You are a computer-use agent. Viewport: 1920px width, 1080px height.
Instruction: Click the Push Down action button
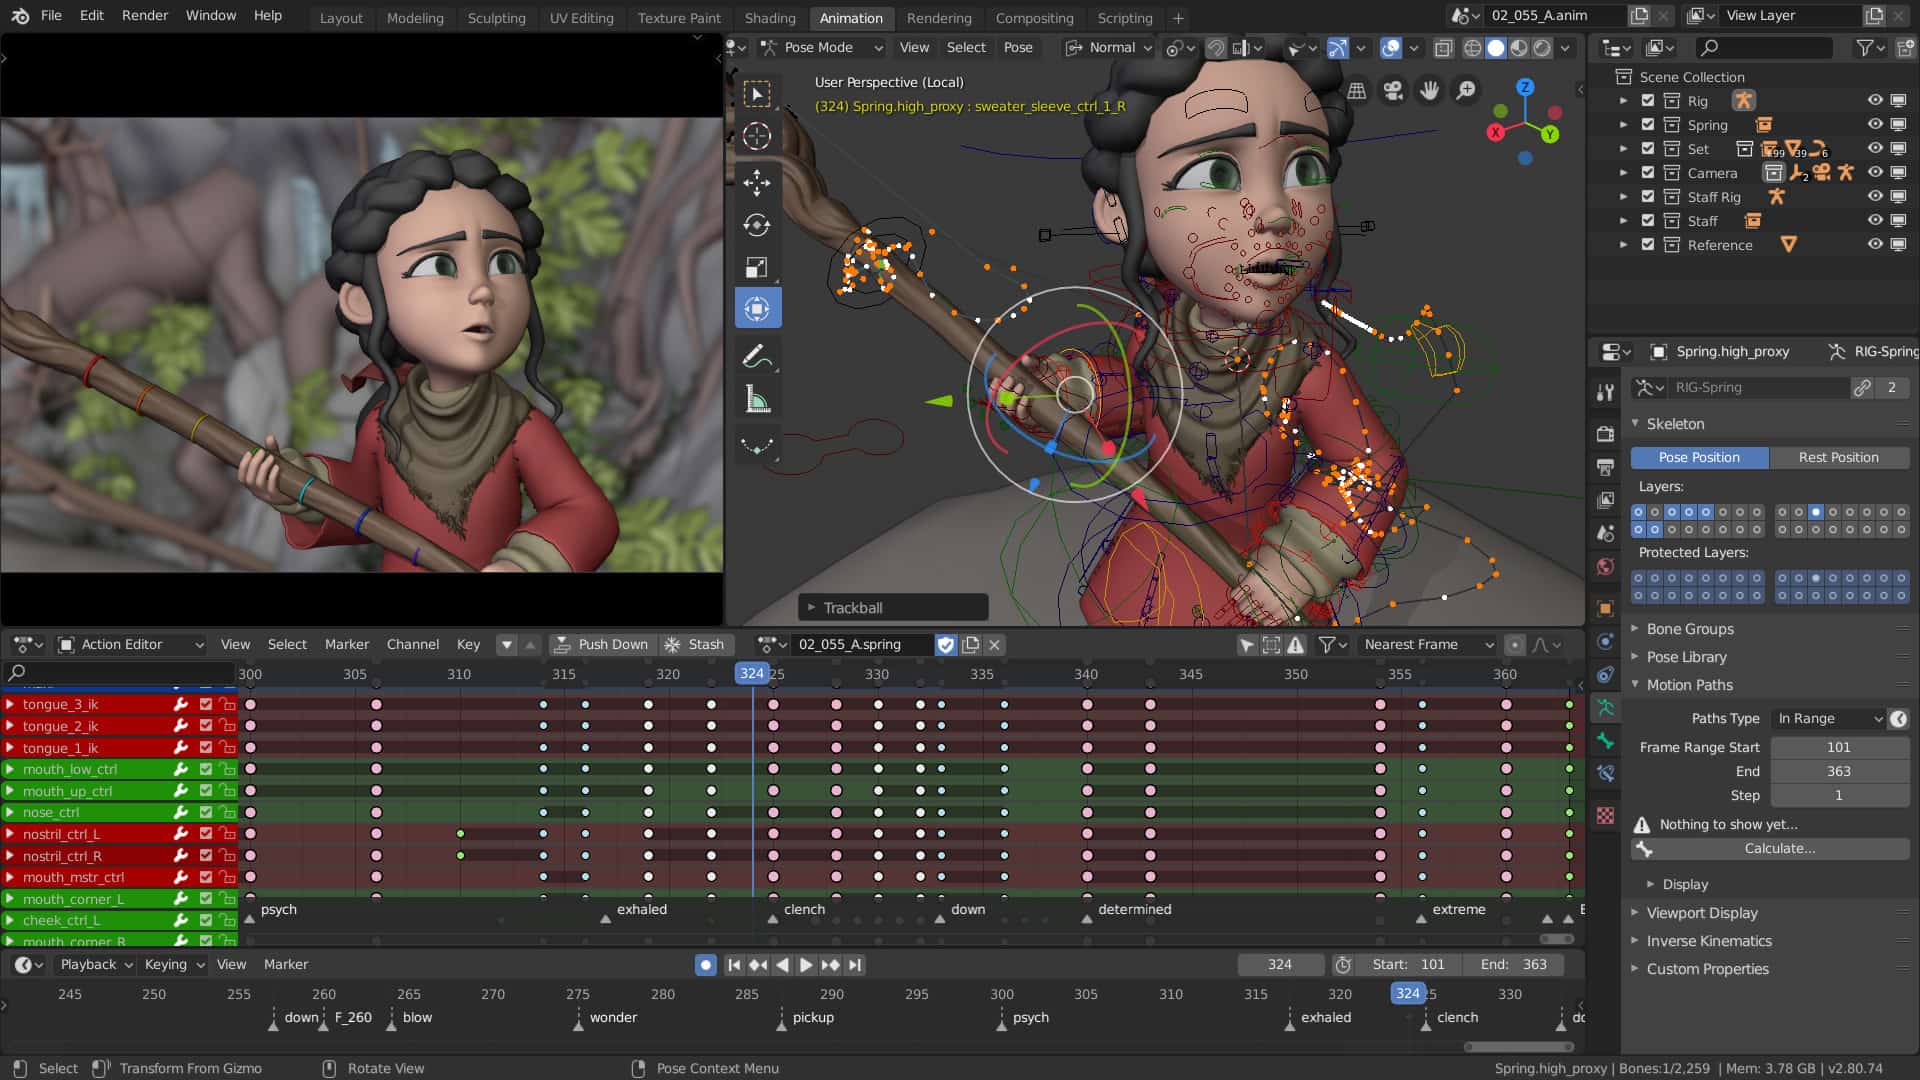pyautogui.click(x=600, y=644)
